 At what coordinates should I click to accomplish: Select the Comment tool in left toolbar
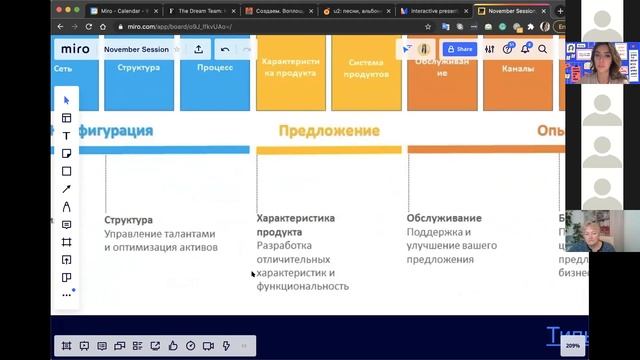coord(67,224)
